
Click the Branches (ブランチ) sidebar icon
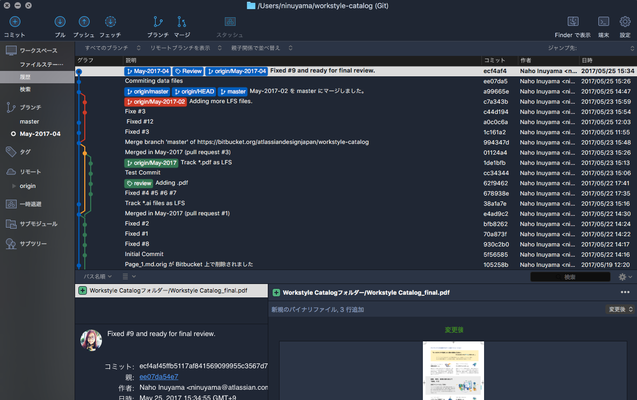(x=11, y=107)
